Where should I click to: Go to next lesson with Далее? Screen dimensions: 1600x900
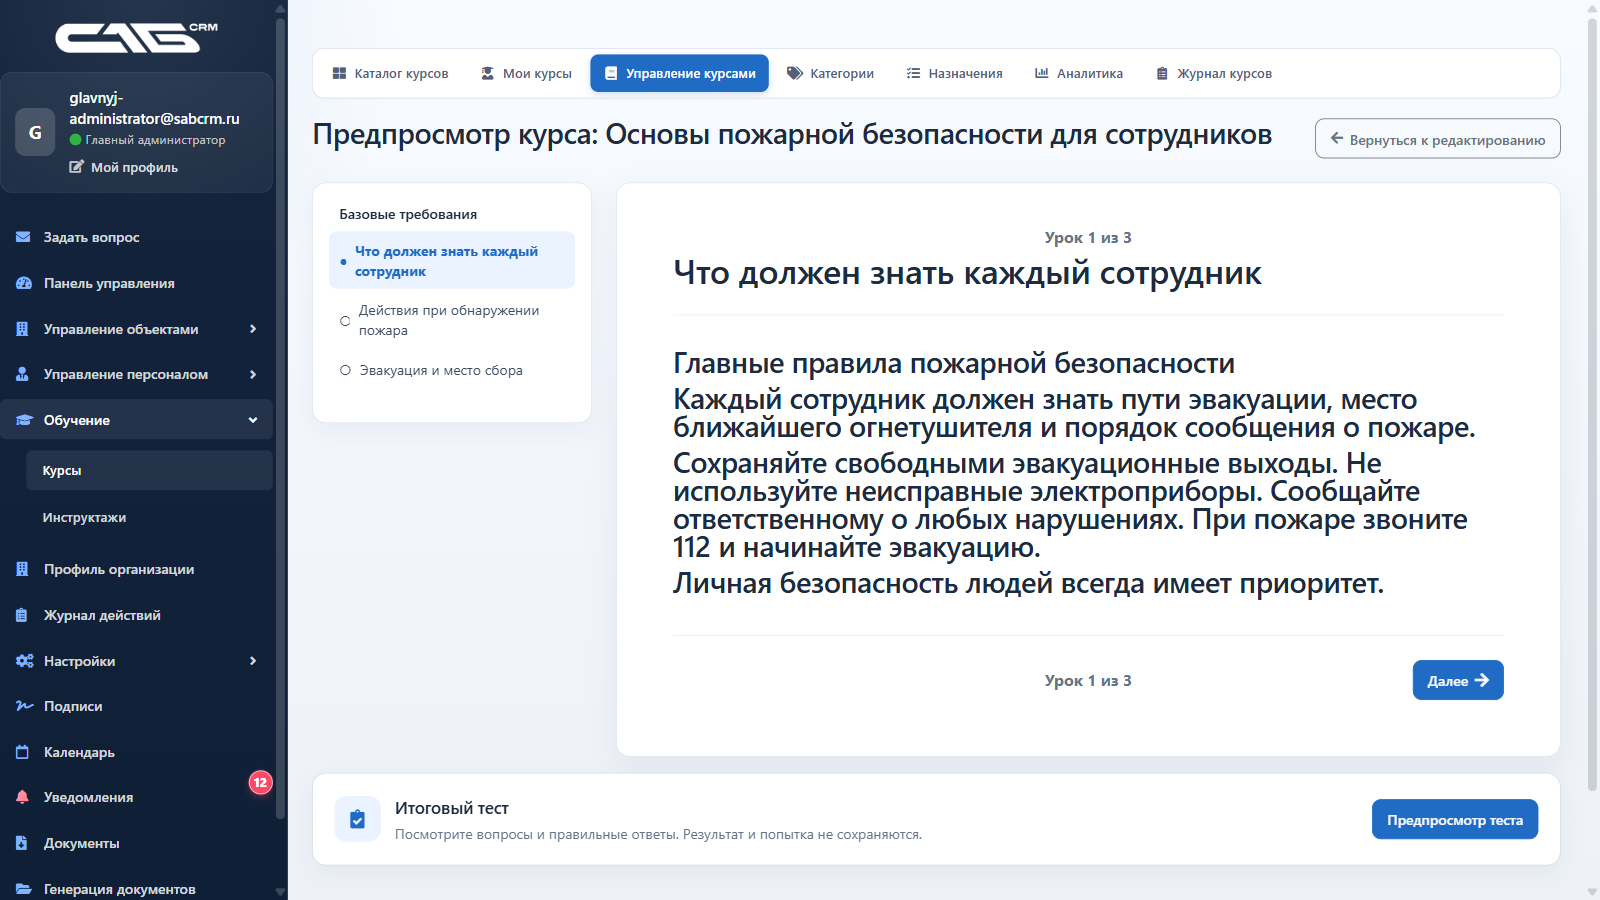(x=1458, y=680)
